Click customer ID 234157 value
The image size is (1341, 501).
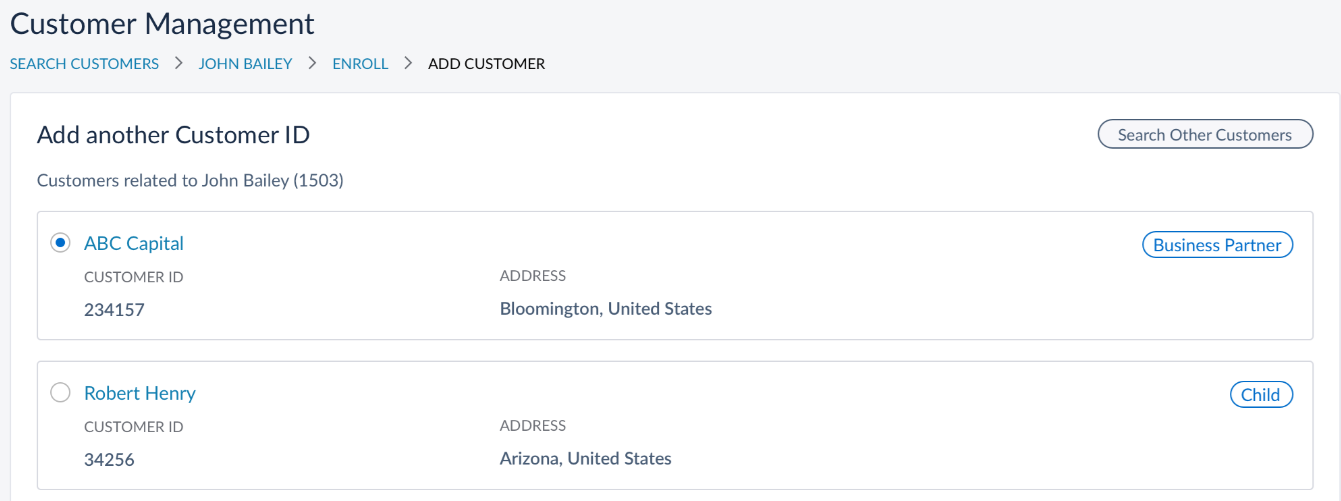114,310
